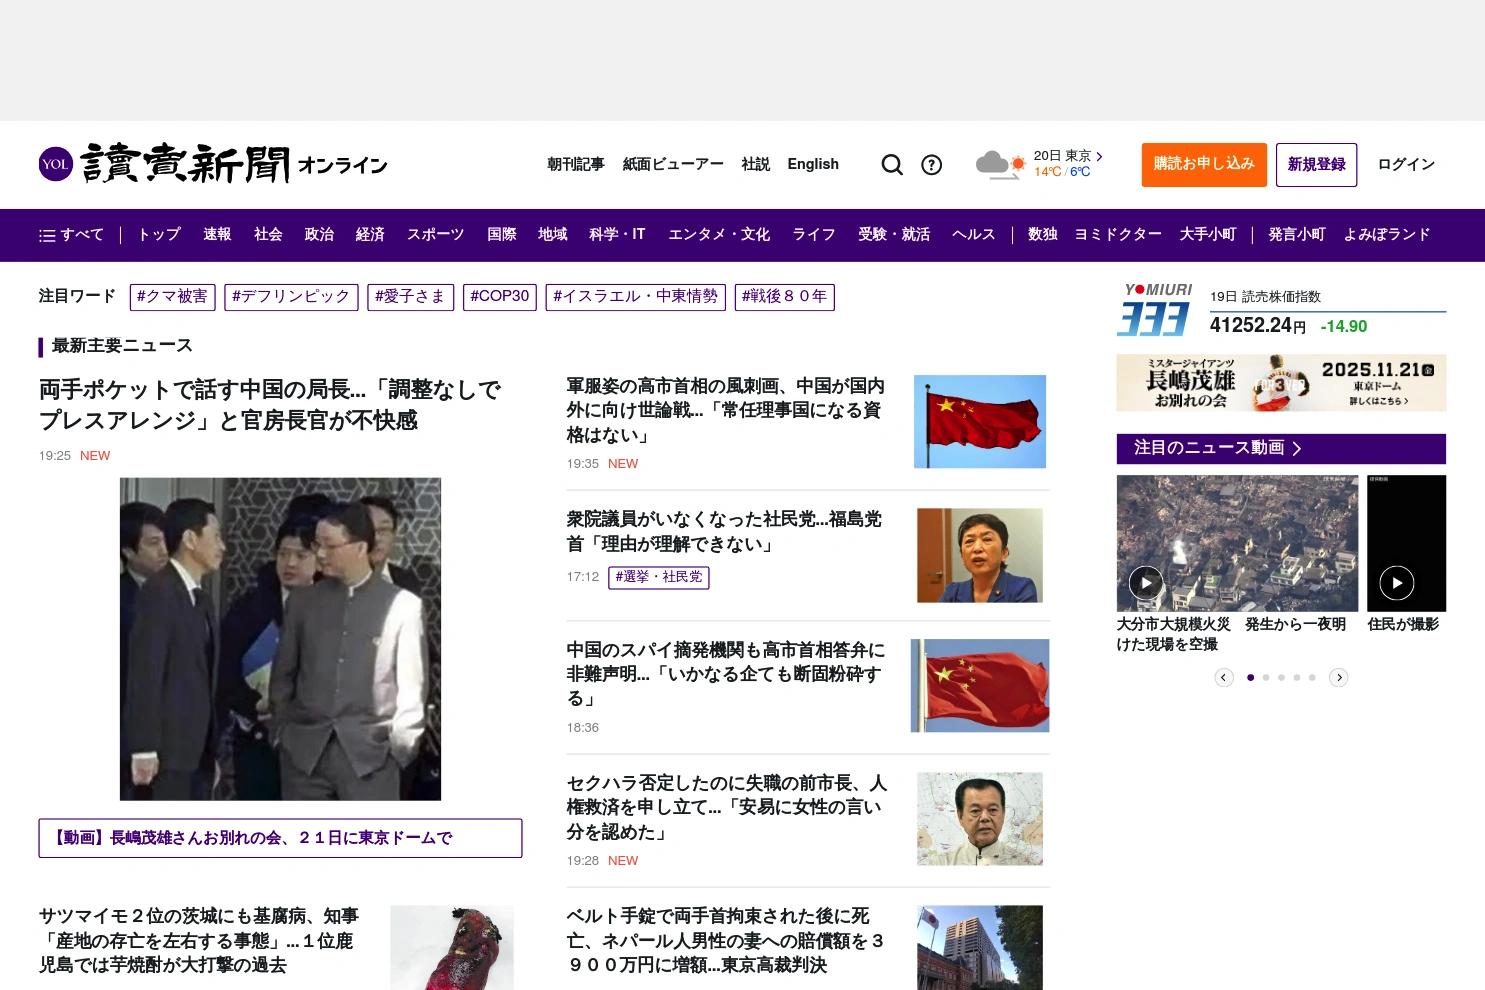Play the 住民が撮影 video
Screen dimensions: 1485x990
[x=1396, y=582]
